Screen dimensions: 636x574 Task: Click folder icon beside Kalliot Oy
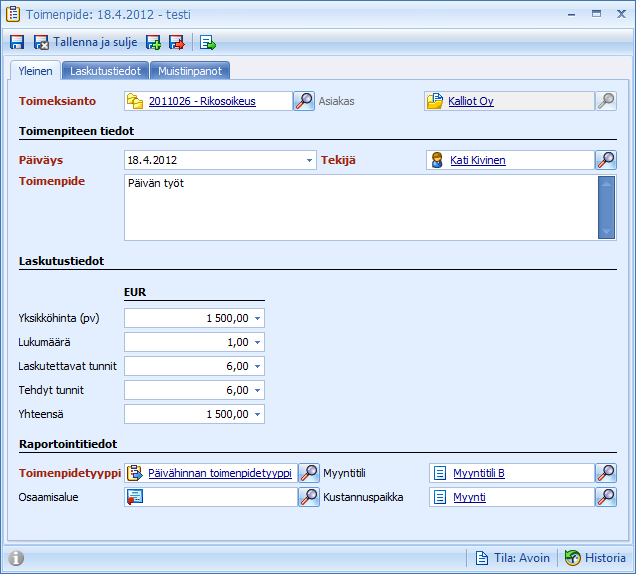click(435, 101)
